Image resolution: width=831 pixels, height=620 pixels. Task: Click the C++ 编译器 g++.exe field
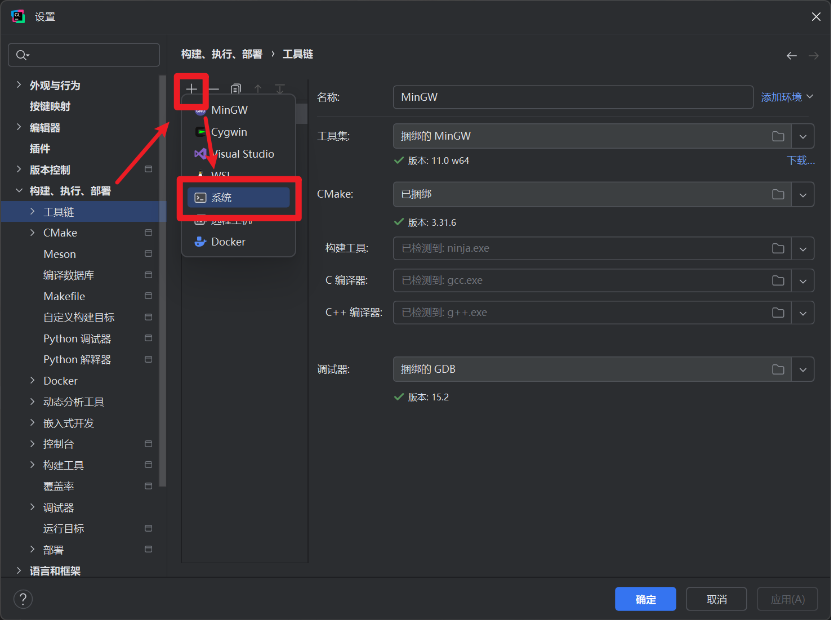click(592, 313)
